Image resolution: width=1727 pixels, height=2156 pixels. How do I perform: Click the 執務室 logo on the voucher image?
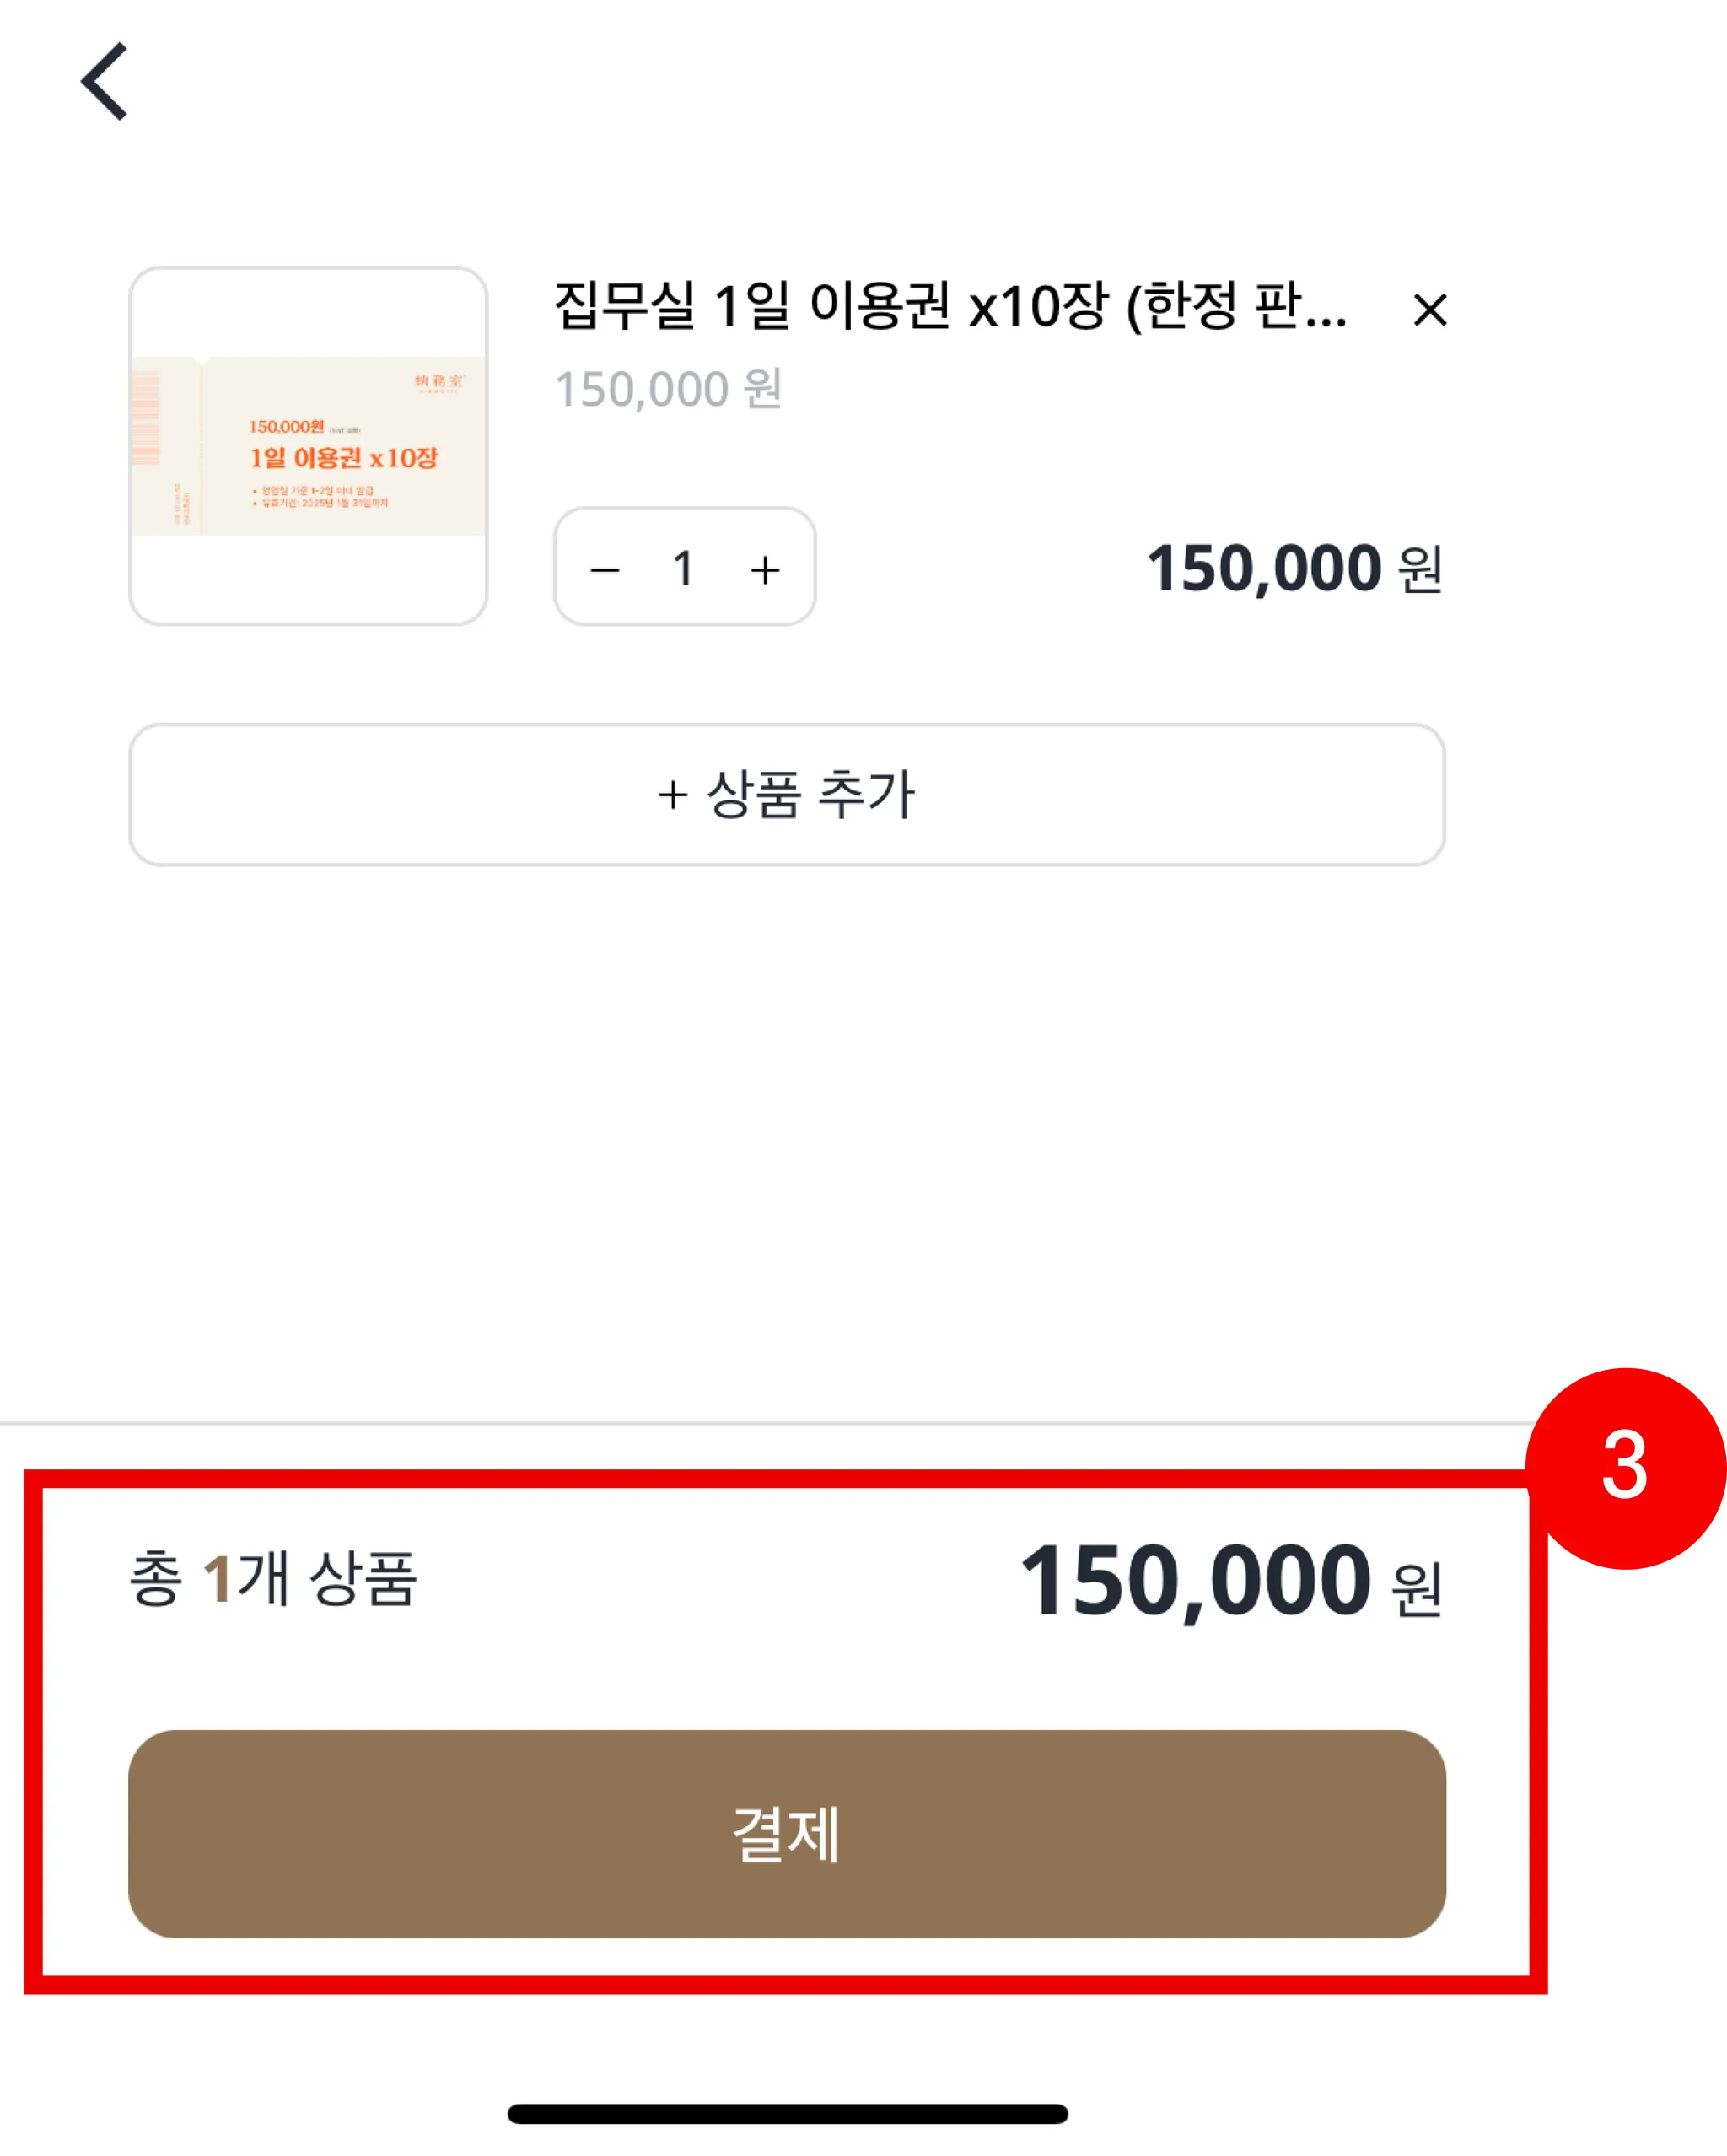click(439, 382)
